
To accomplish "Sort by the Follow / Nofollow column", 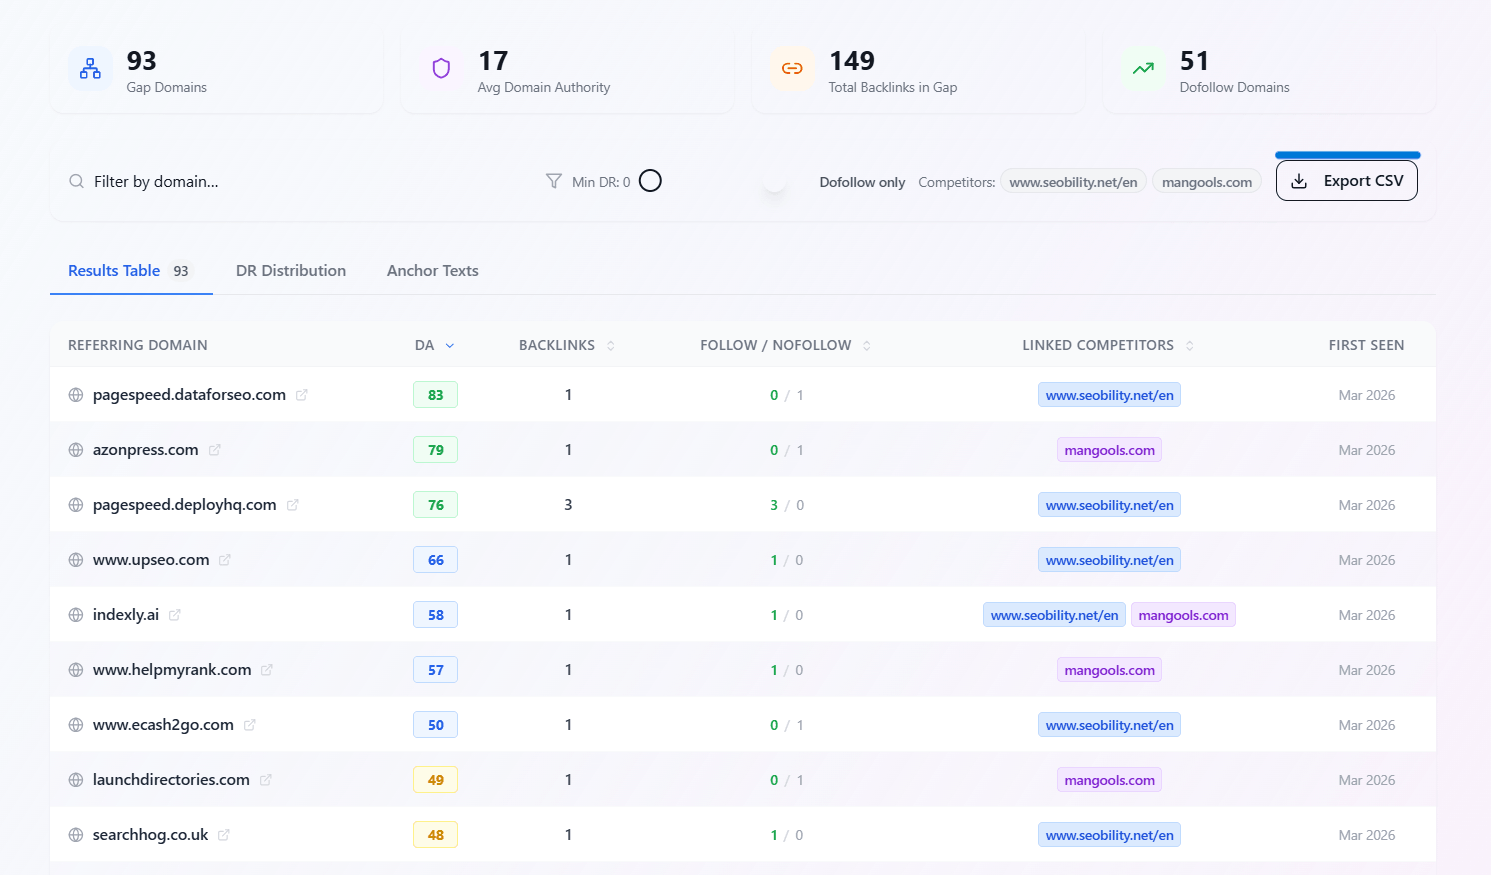I will pyautogui.click(x=865, y=344).
